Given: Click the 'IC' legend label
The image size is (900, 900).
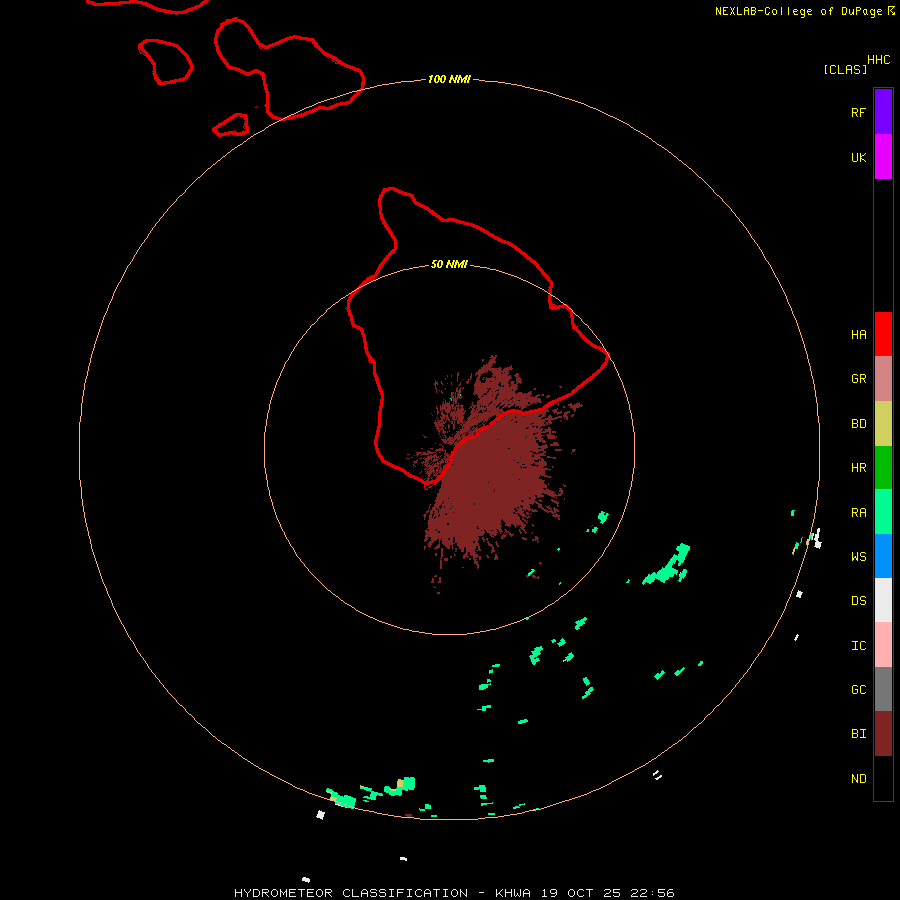Looking at the screenshot, I should (858, 646).
